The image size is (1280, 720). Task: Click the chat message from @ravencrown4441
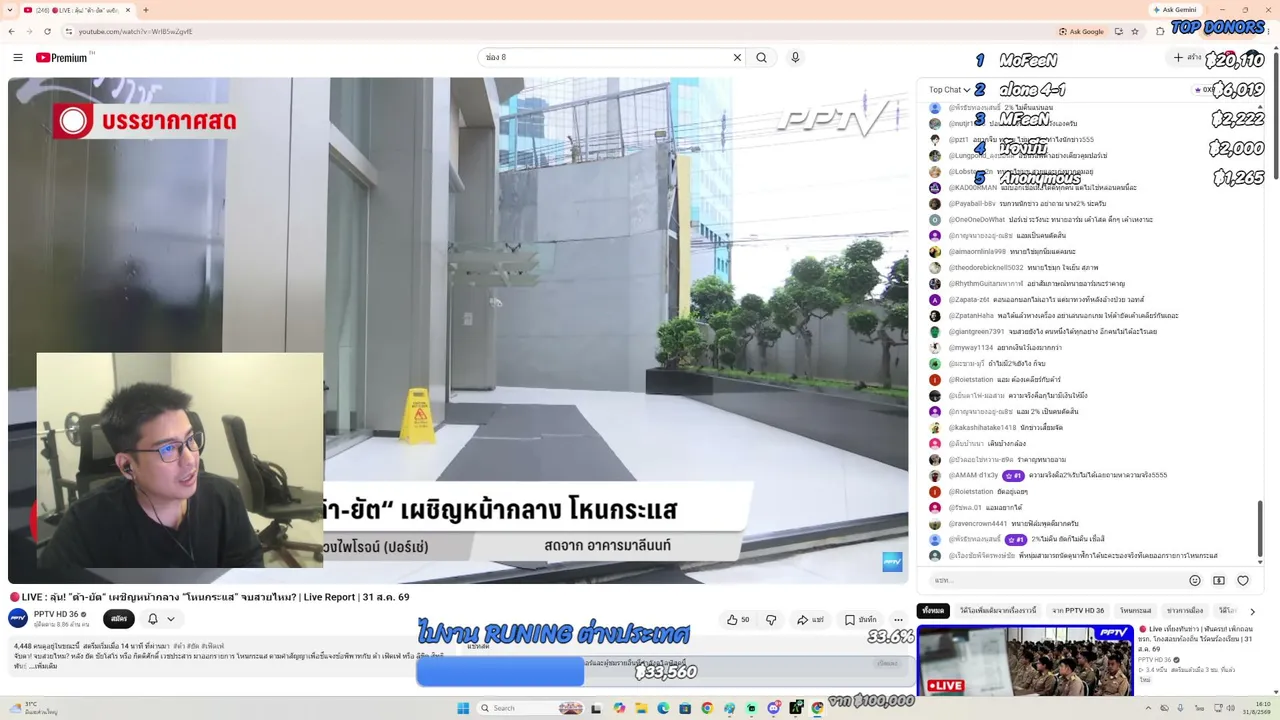(x=1003, y=524)
